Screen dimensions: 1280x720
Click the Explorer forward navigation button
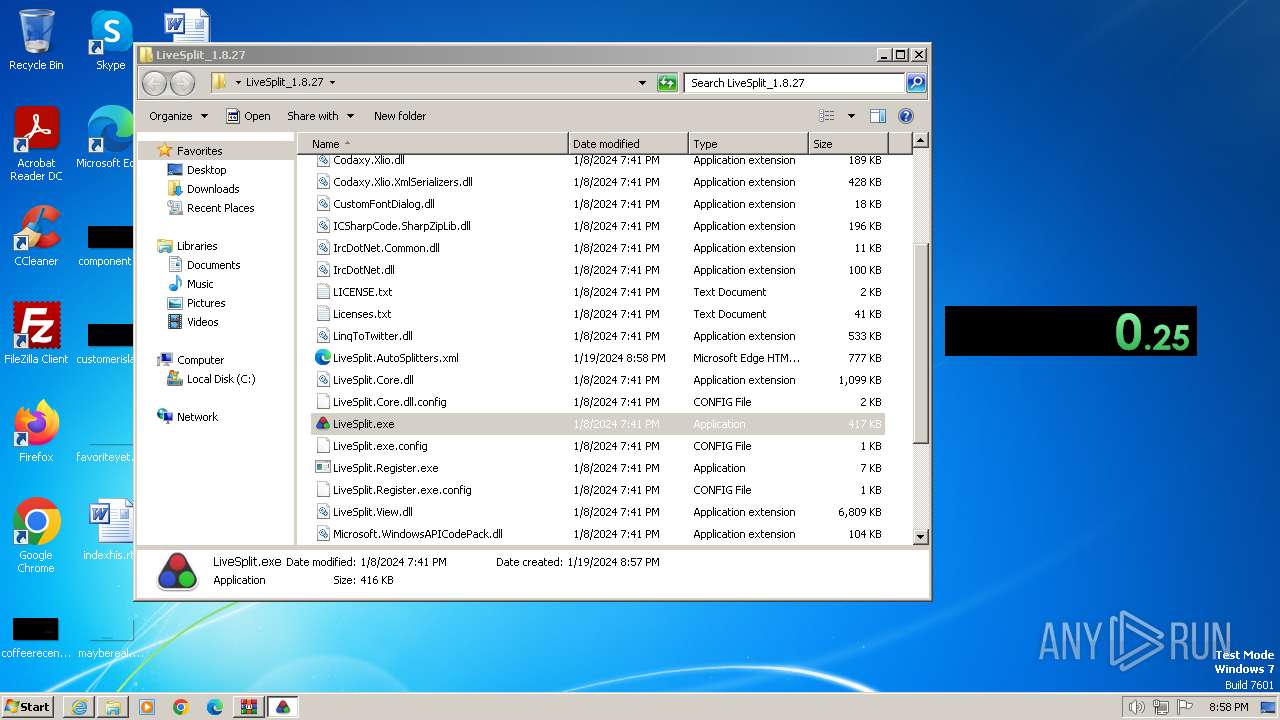(x=182, y=83)
